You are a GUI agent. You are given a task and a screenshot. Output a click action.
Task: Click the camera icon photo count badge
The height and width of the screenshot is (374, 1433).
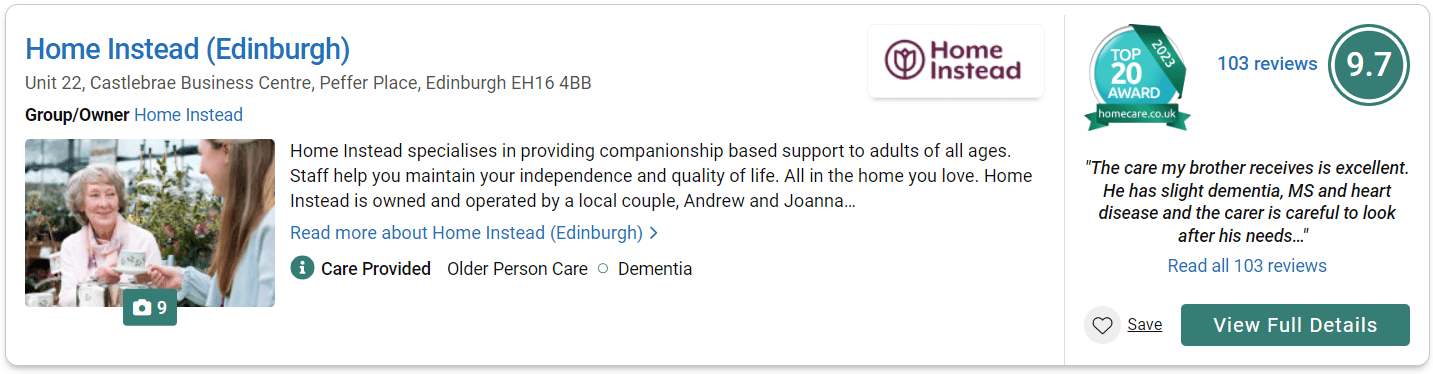pos(150,308)
